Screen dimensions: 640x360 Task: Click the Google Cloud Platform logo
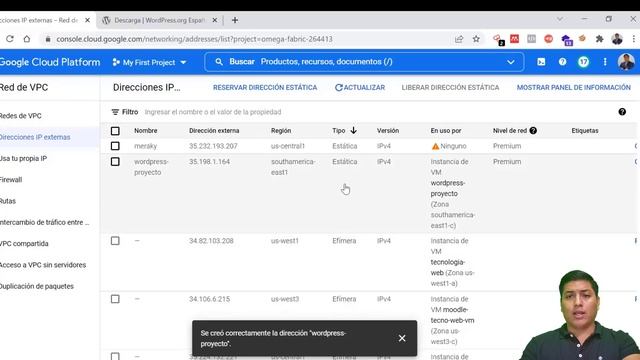coord(50,62)
